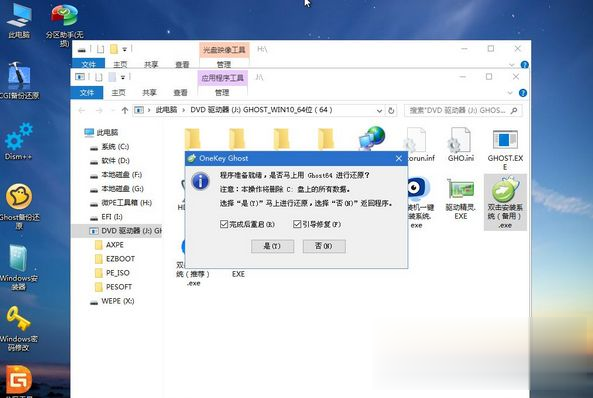Open the 主页 tab in J:\ window
593x398 pixels.
118,93
